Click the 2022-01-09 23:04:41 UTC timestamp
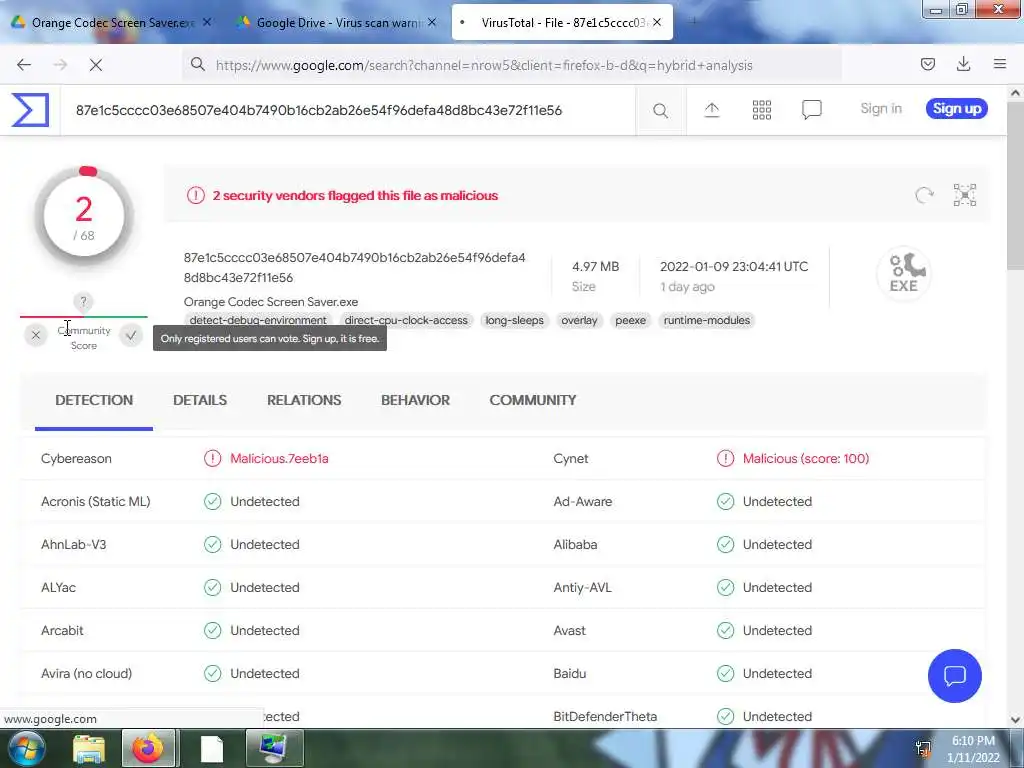This screenshot has width=1024, height=768. point(734,266)
